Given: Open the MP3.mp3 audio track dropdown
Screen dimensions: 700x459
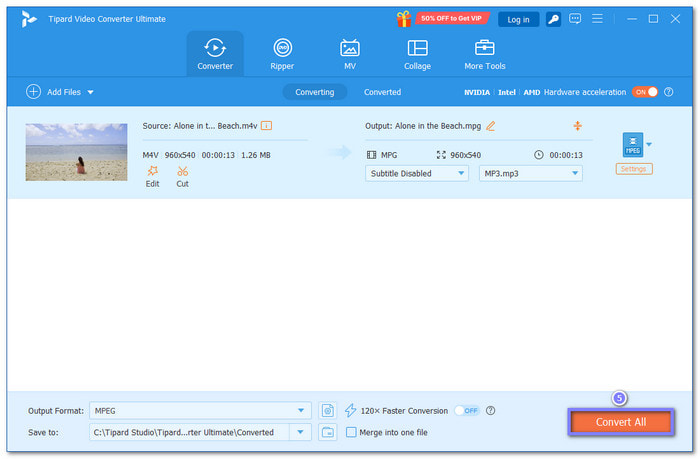Looking at the screenshot, I should pyautogui.click(x=530, y=173).
